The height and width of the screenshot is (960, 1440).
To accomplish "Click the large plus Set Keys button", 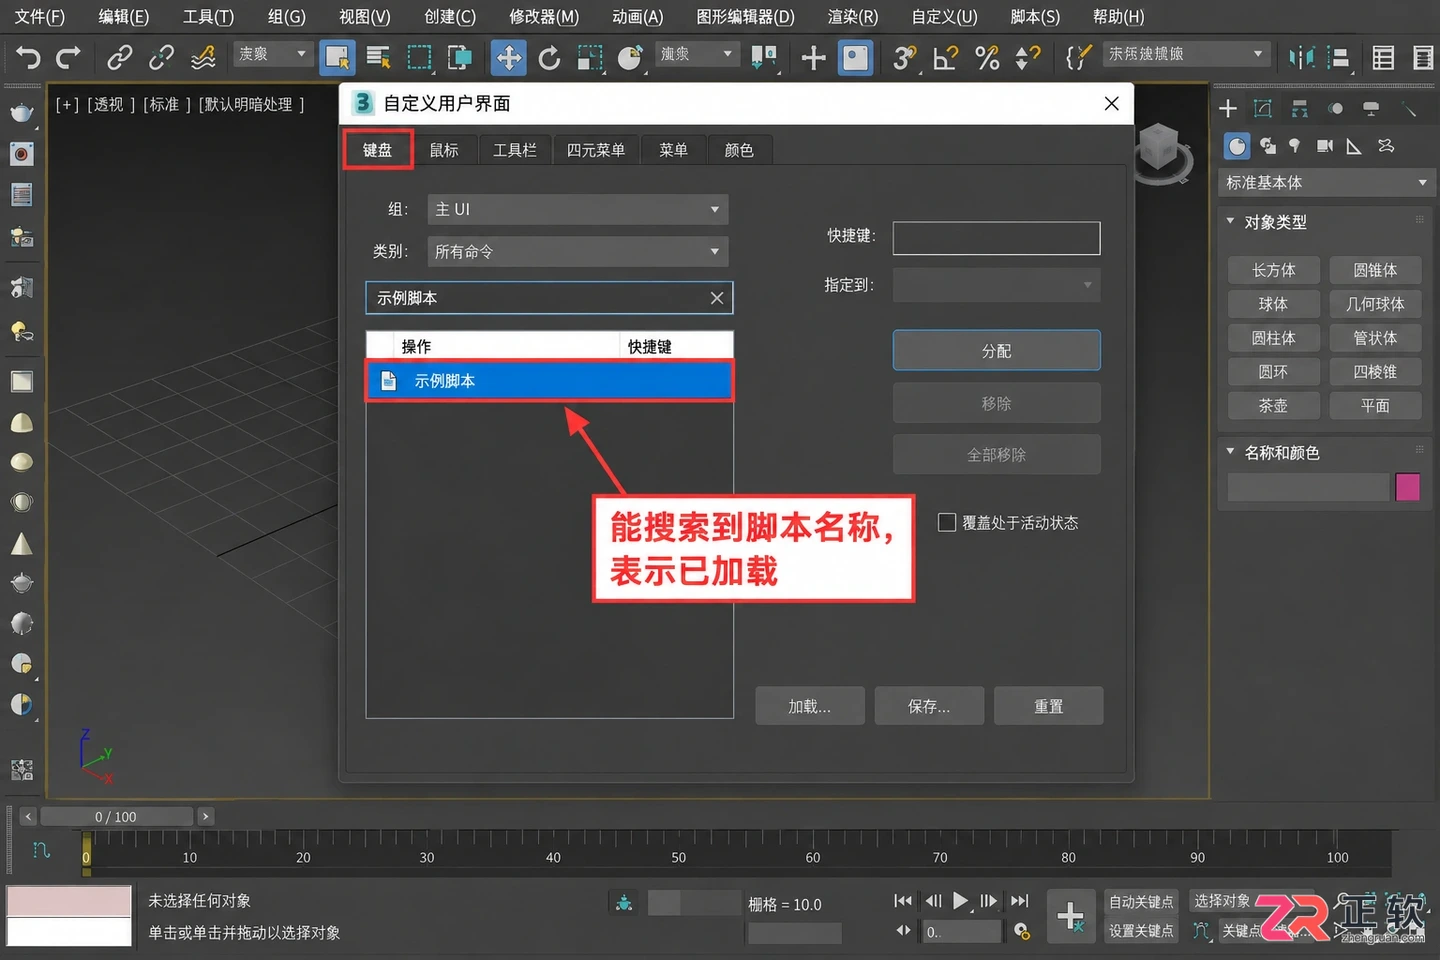I will click(x=1070, y=916).
